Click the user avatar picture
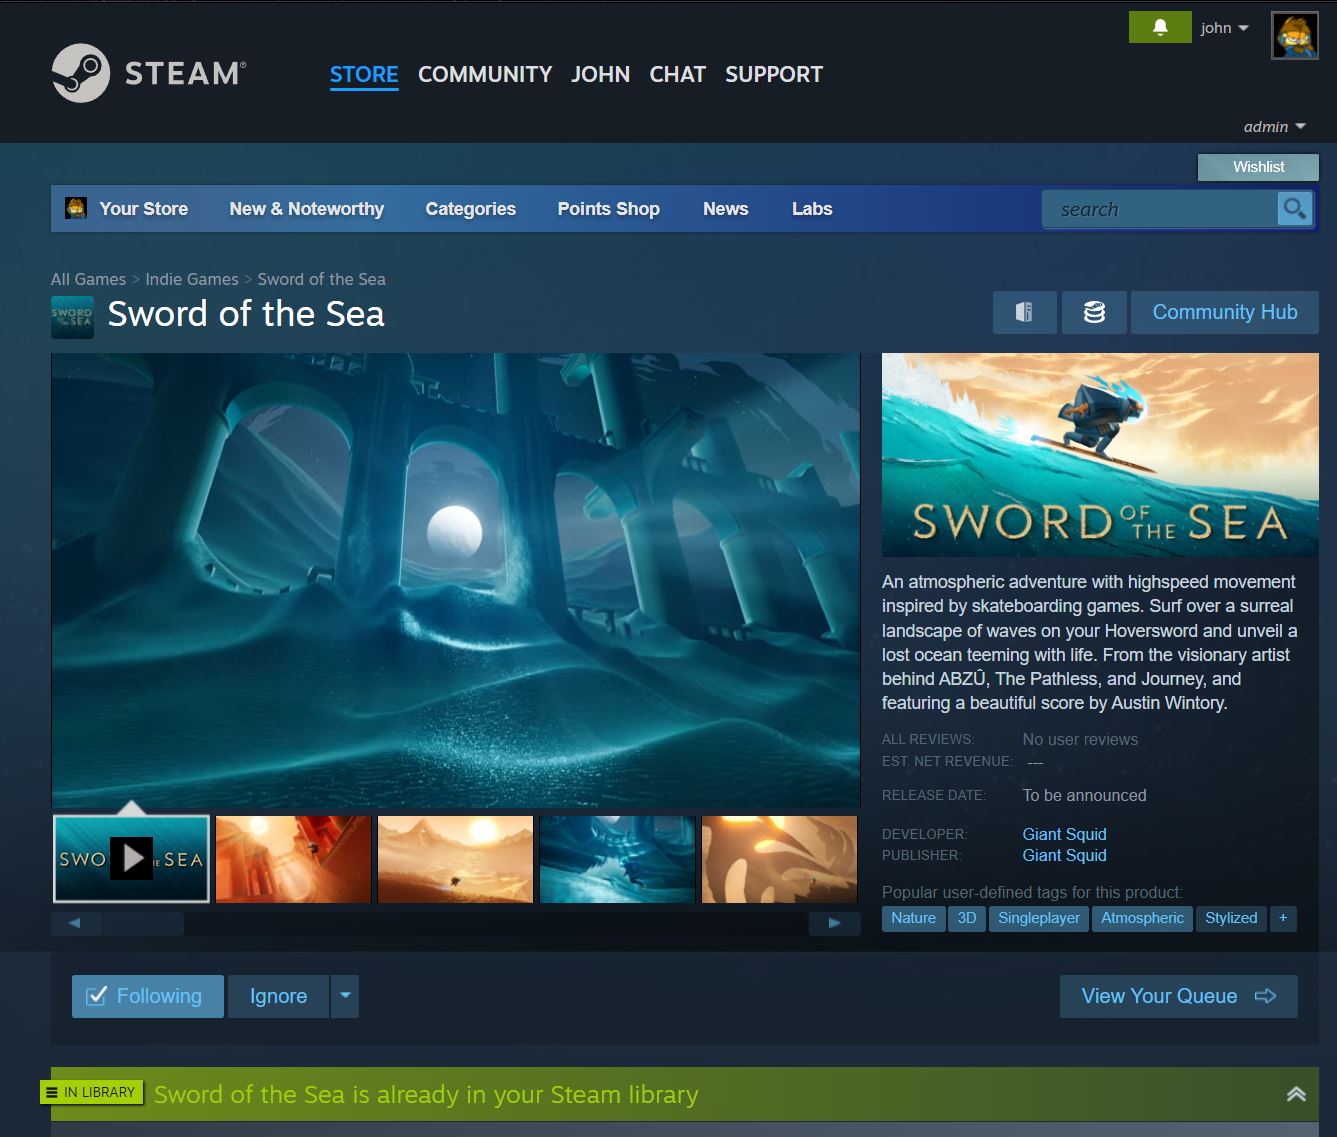 pos(1294,36)
